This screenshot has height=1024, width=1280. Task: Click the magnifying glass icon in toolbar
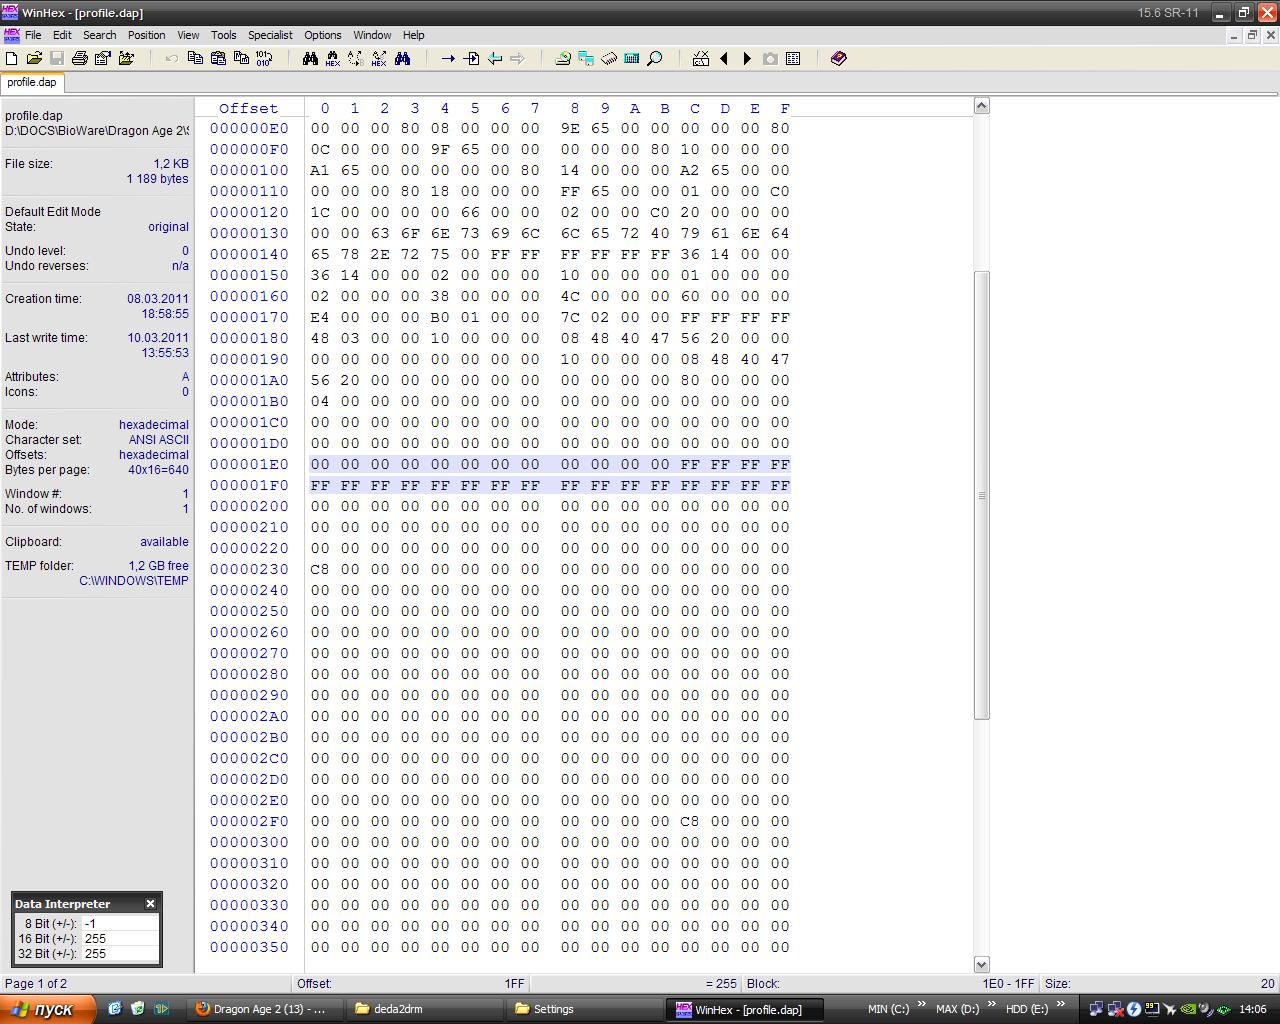click(655, 59)
